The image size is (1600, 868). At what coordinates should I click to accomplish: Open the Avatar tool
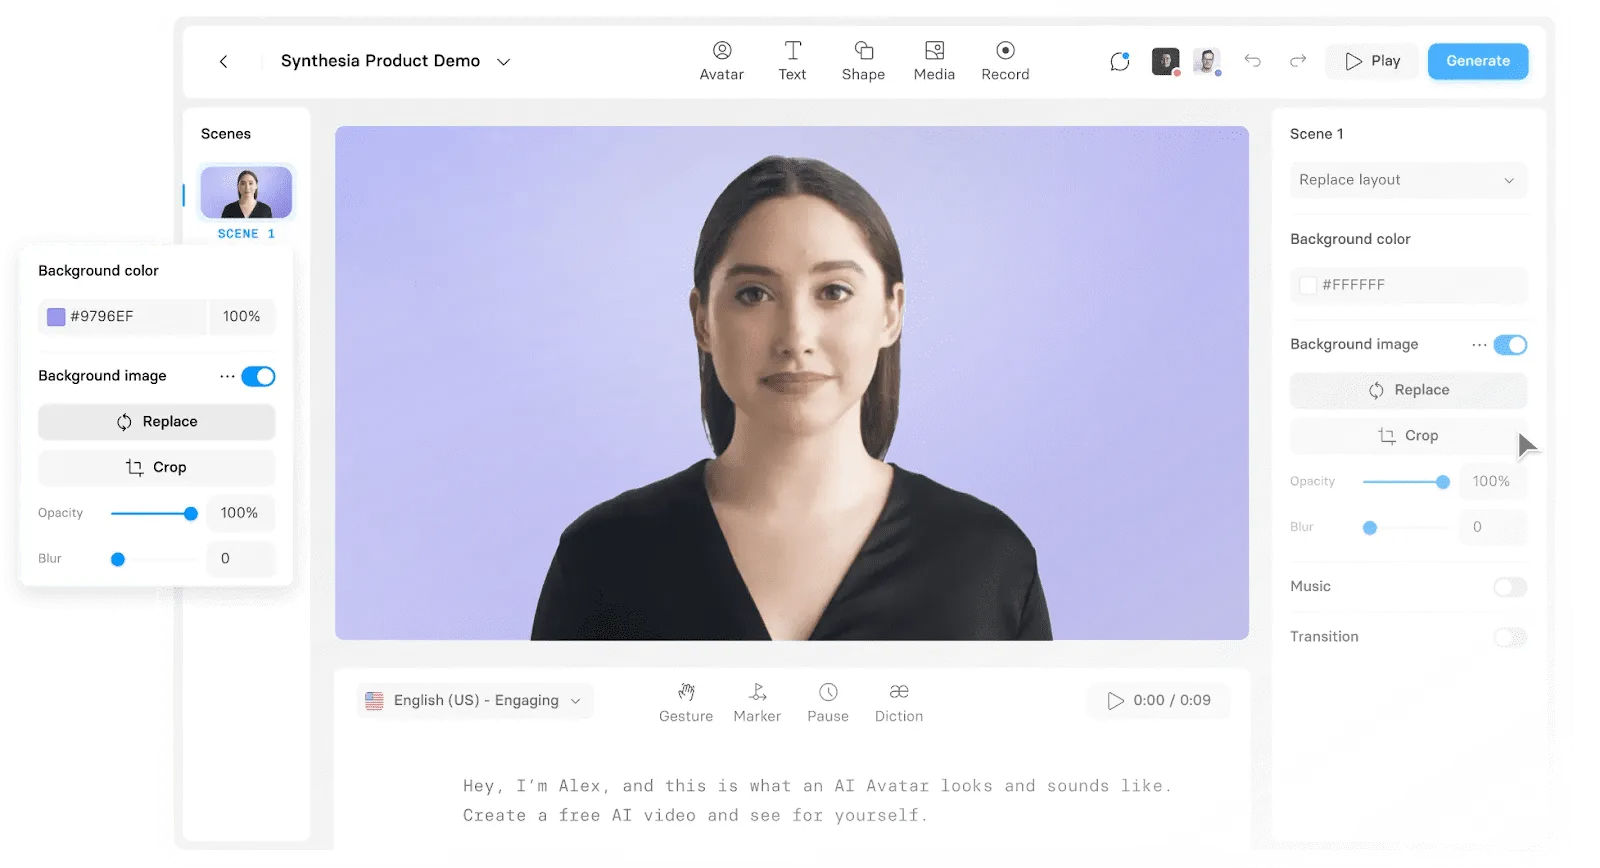722,61
